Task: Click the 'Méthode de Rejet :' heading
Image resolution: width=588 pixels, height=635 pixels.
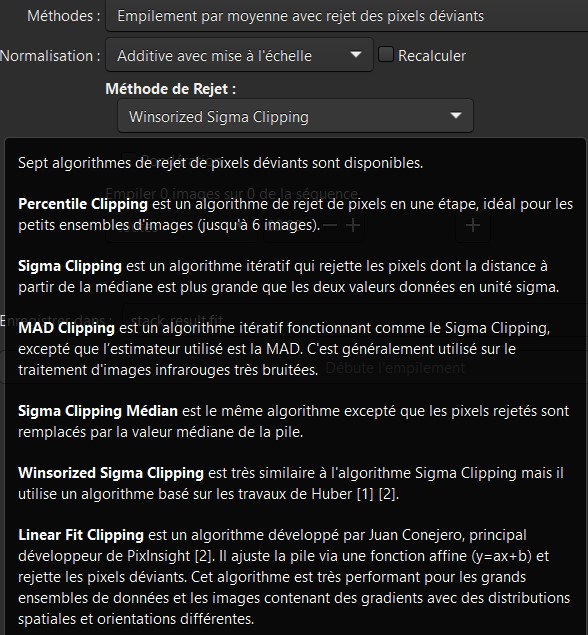Action: point(170,89)
